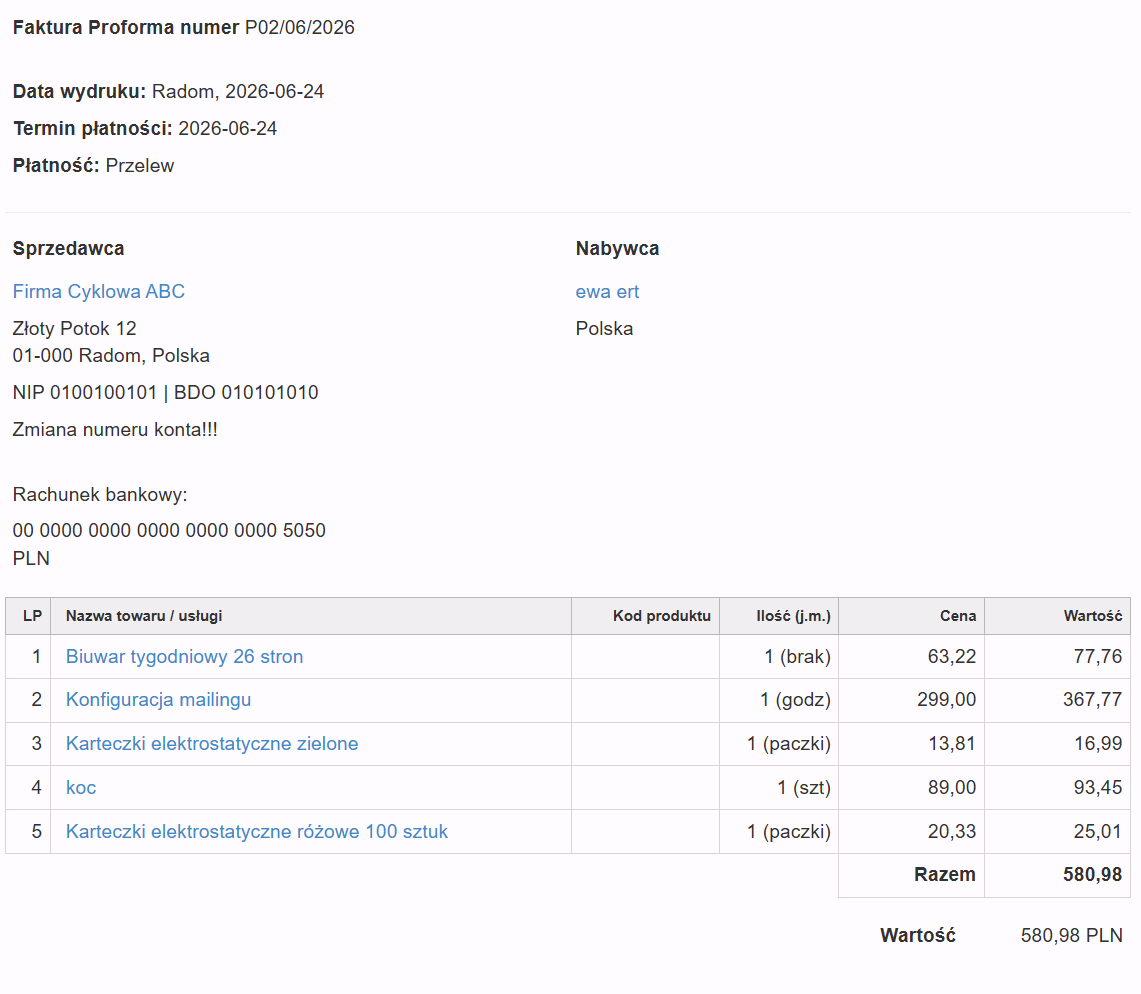Click the print date Radom, 2026-06-24
This screenshot has height=994, width=1141.
[238, 92]
